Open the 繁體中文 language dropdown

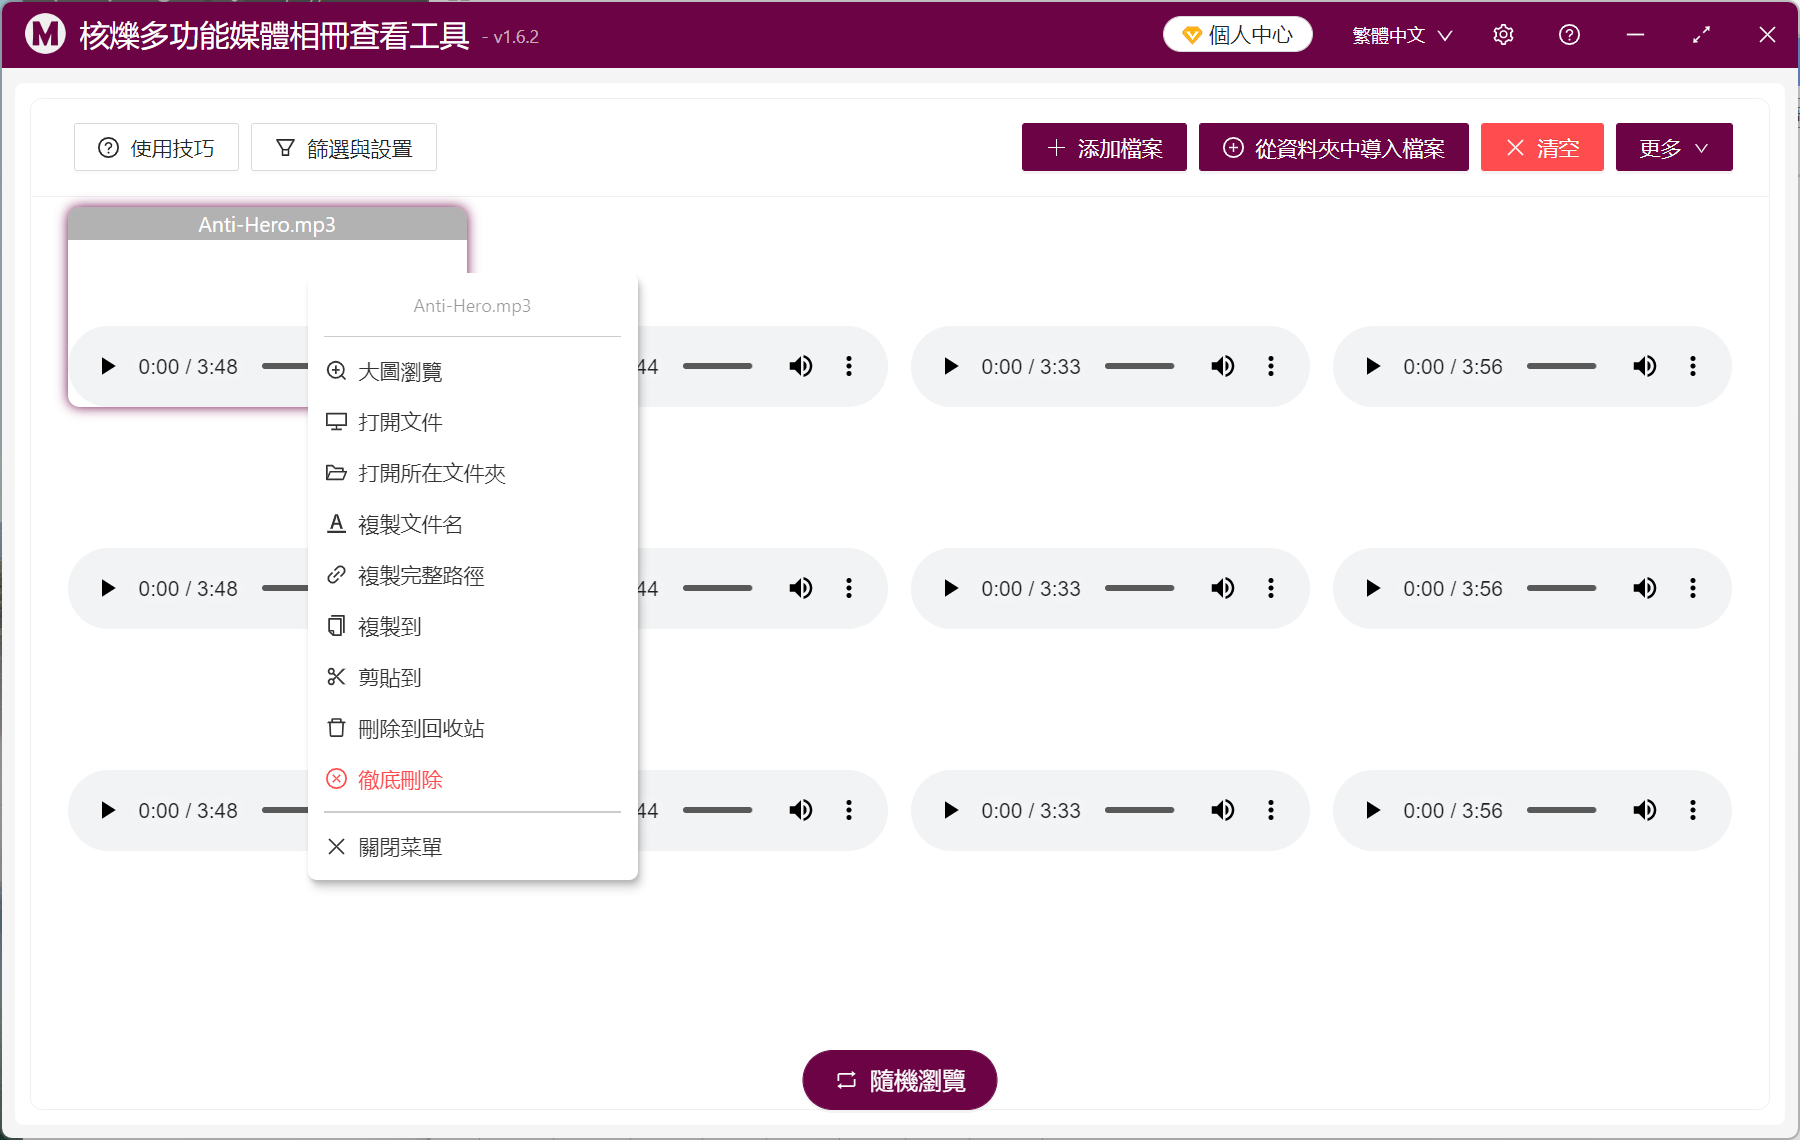[x=1400, y=34]
